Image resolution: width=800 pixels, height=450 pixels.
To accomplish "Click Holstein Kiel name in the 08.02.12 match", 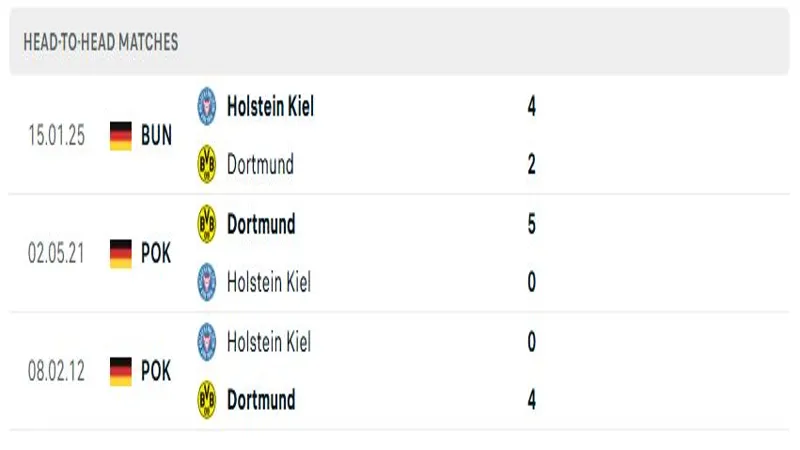I will tap(268, 342).
